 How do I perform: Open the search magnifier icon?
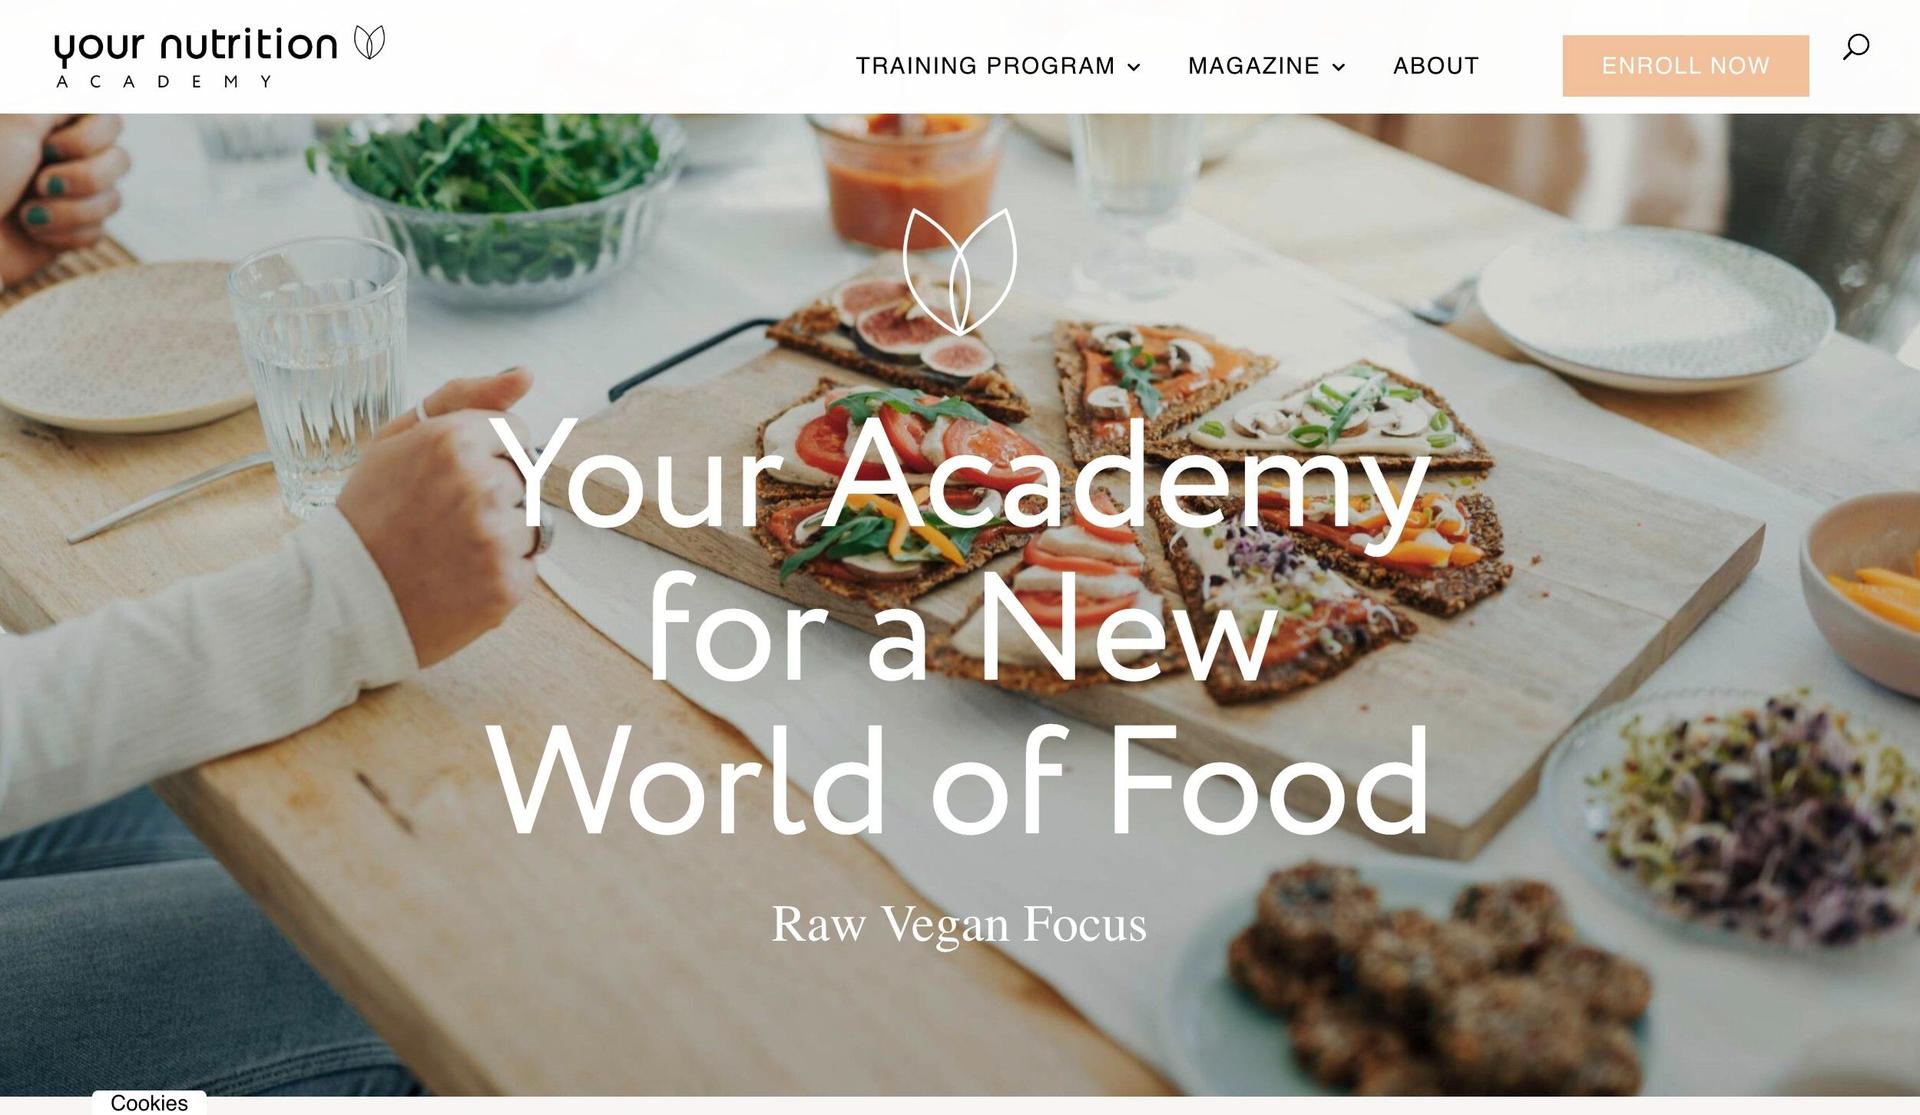pyautogui.click(x=1856, y=47)
